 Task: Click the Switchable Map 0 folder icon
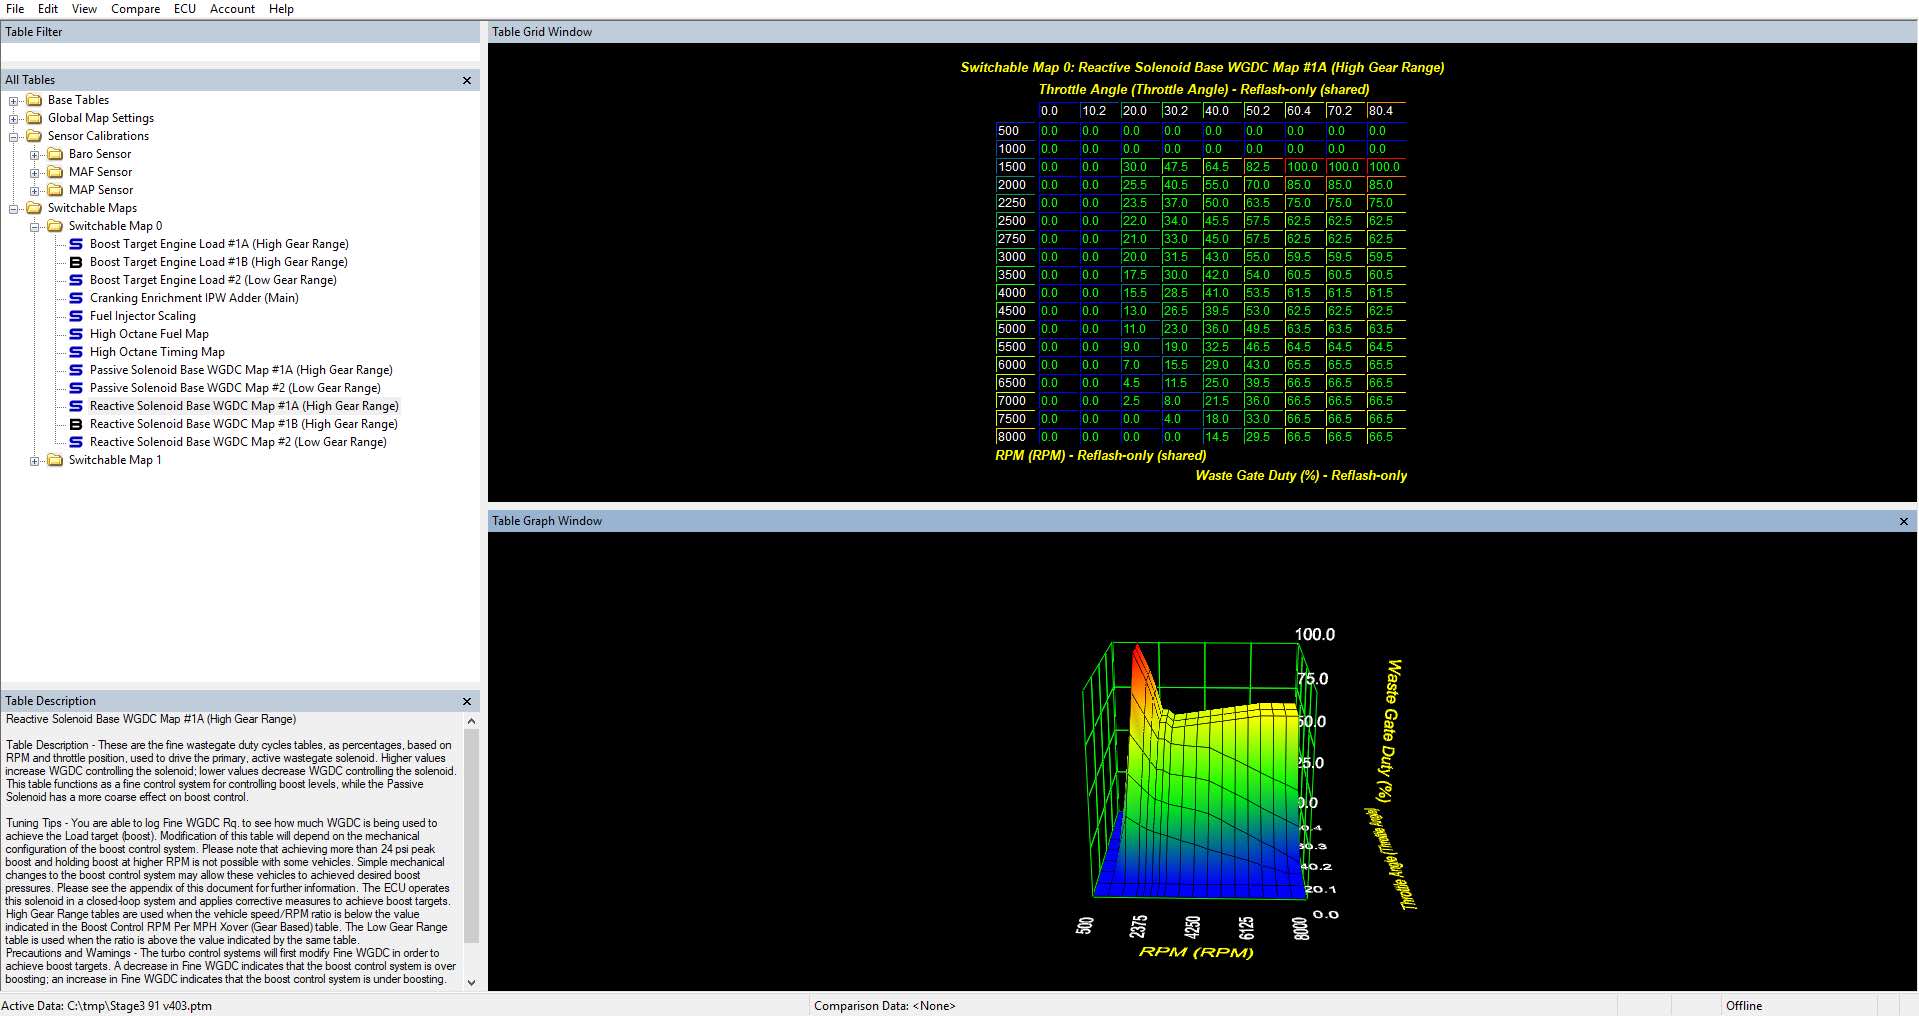point(55,226)
